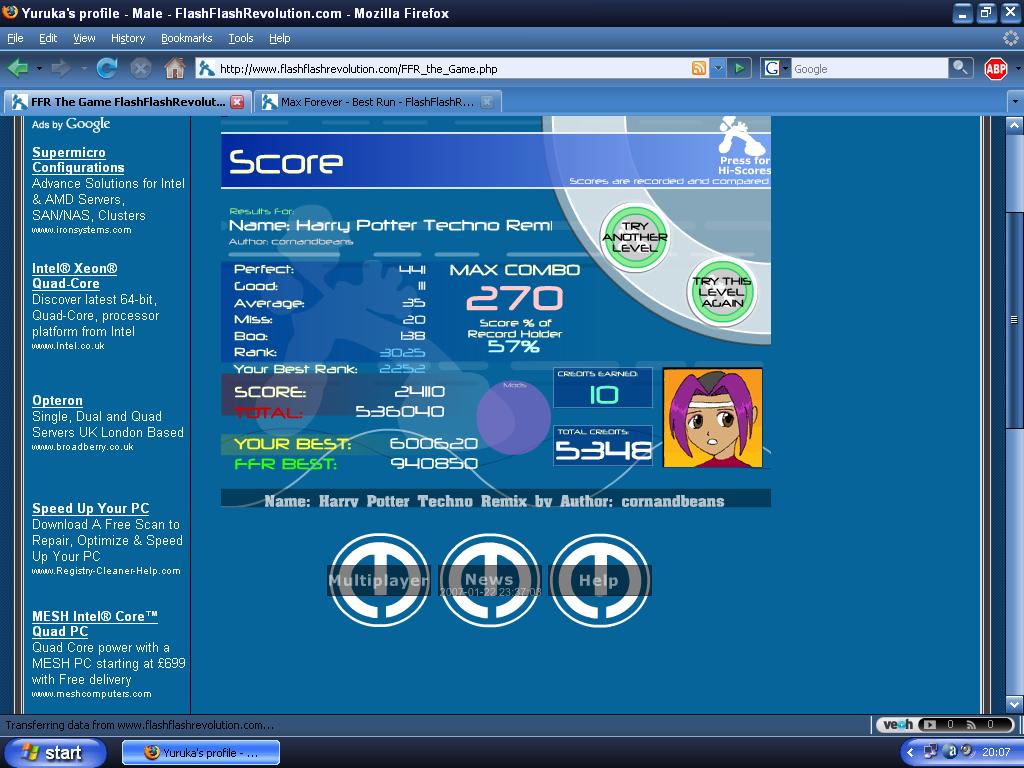
Task: Click the search magnifier icon
Action: pyautogui.click(x=960, y=68)
